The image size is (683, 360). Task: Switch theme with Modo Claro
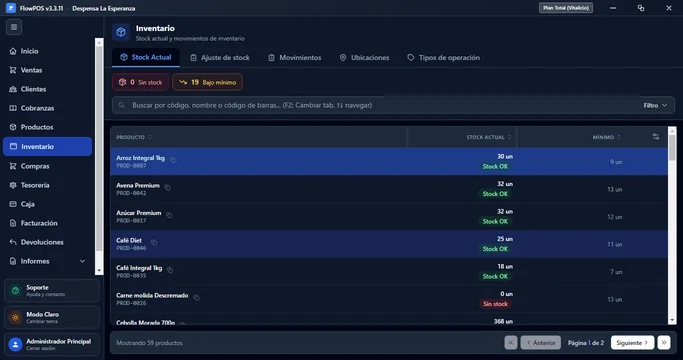point(52,317)
